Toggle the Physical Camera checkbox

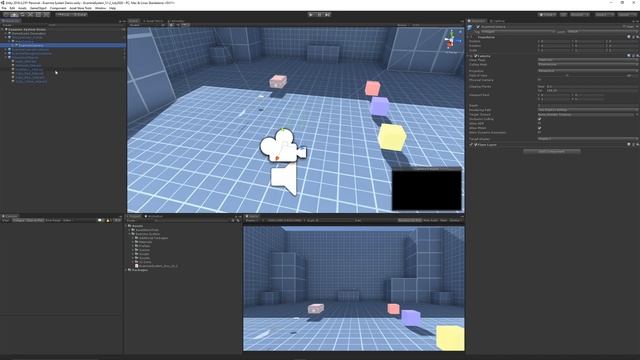pyautogui.click(x=540, y=80)
